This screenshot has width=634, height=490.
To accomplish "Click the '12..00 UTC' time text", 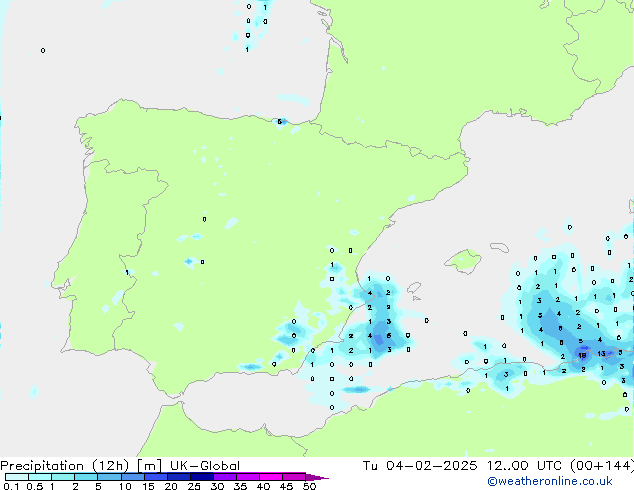I will pos(524,466).
